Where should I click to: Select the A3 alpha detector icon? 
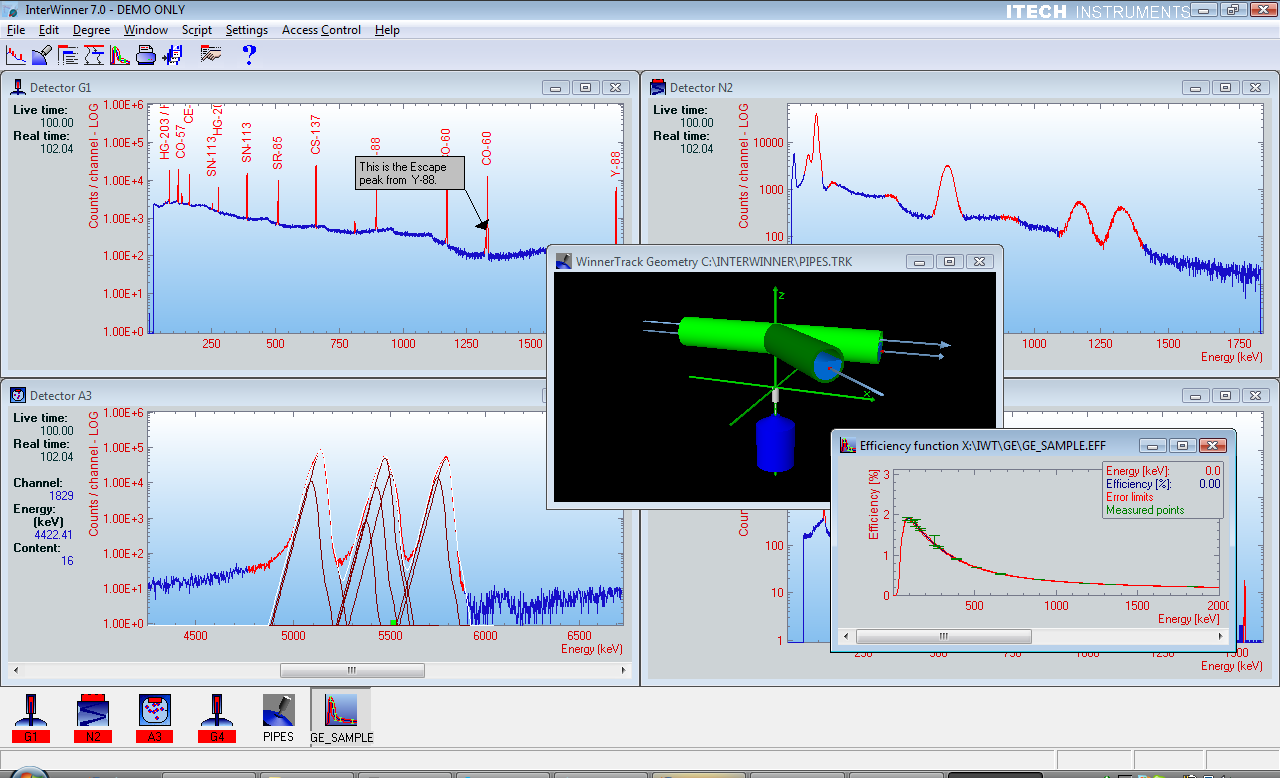(155, 718)
